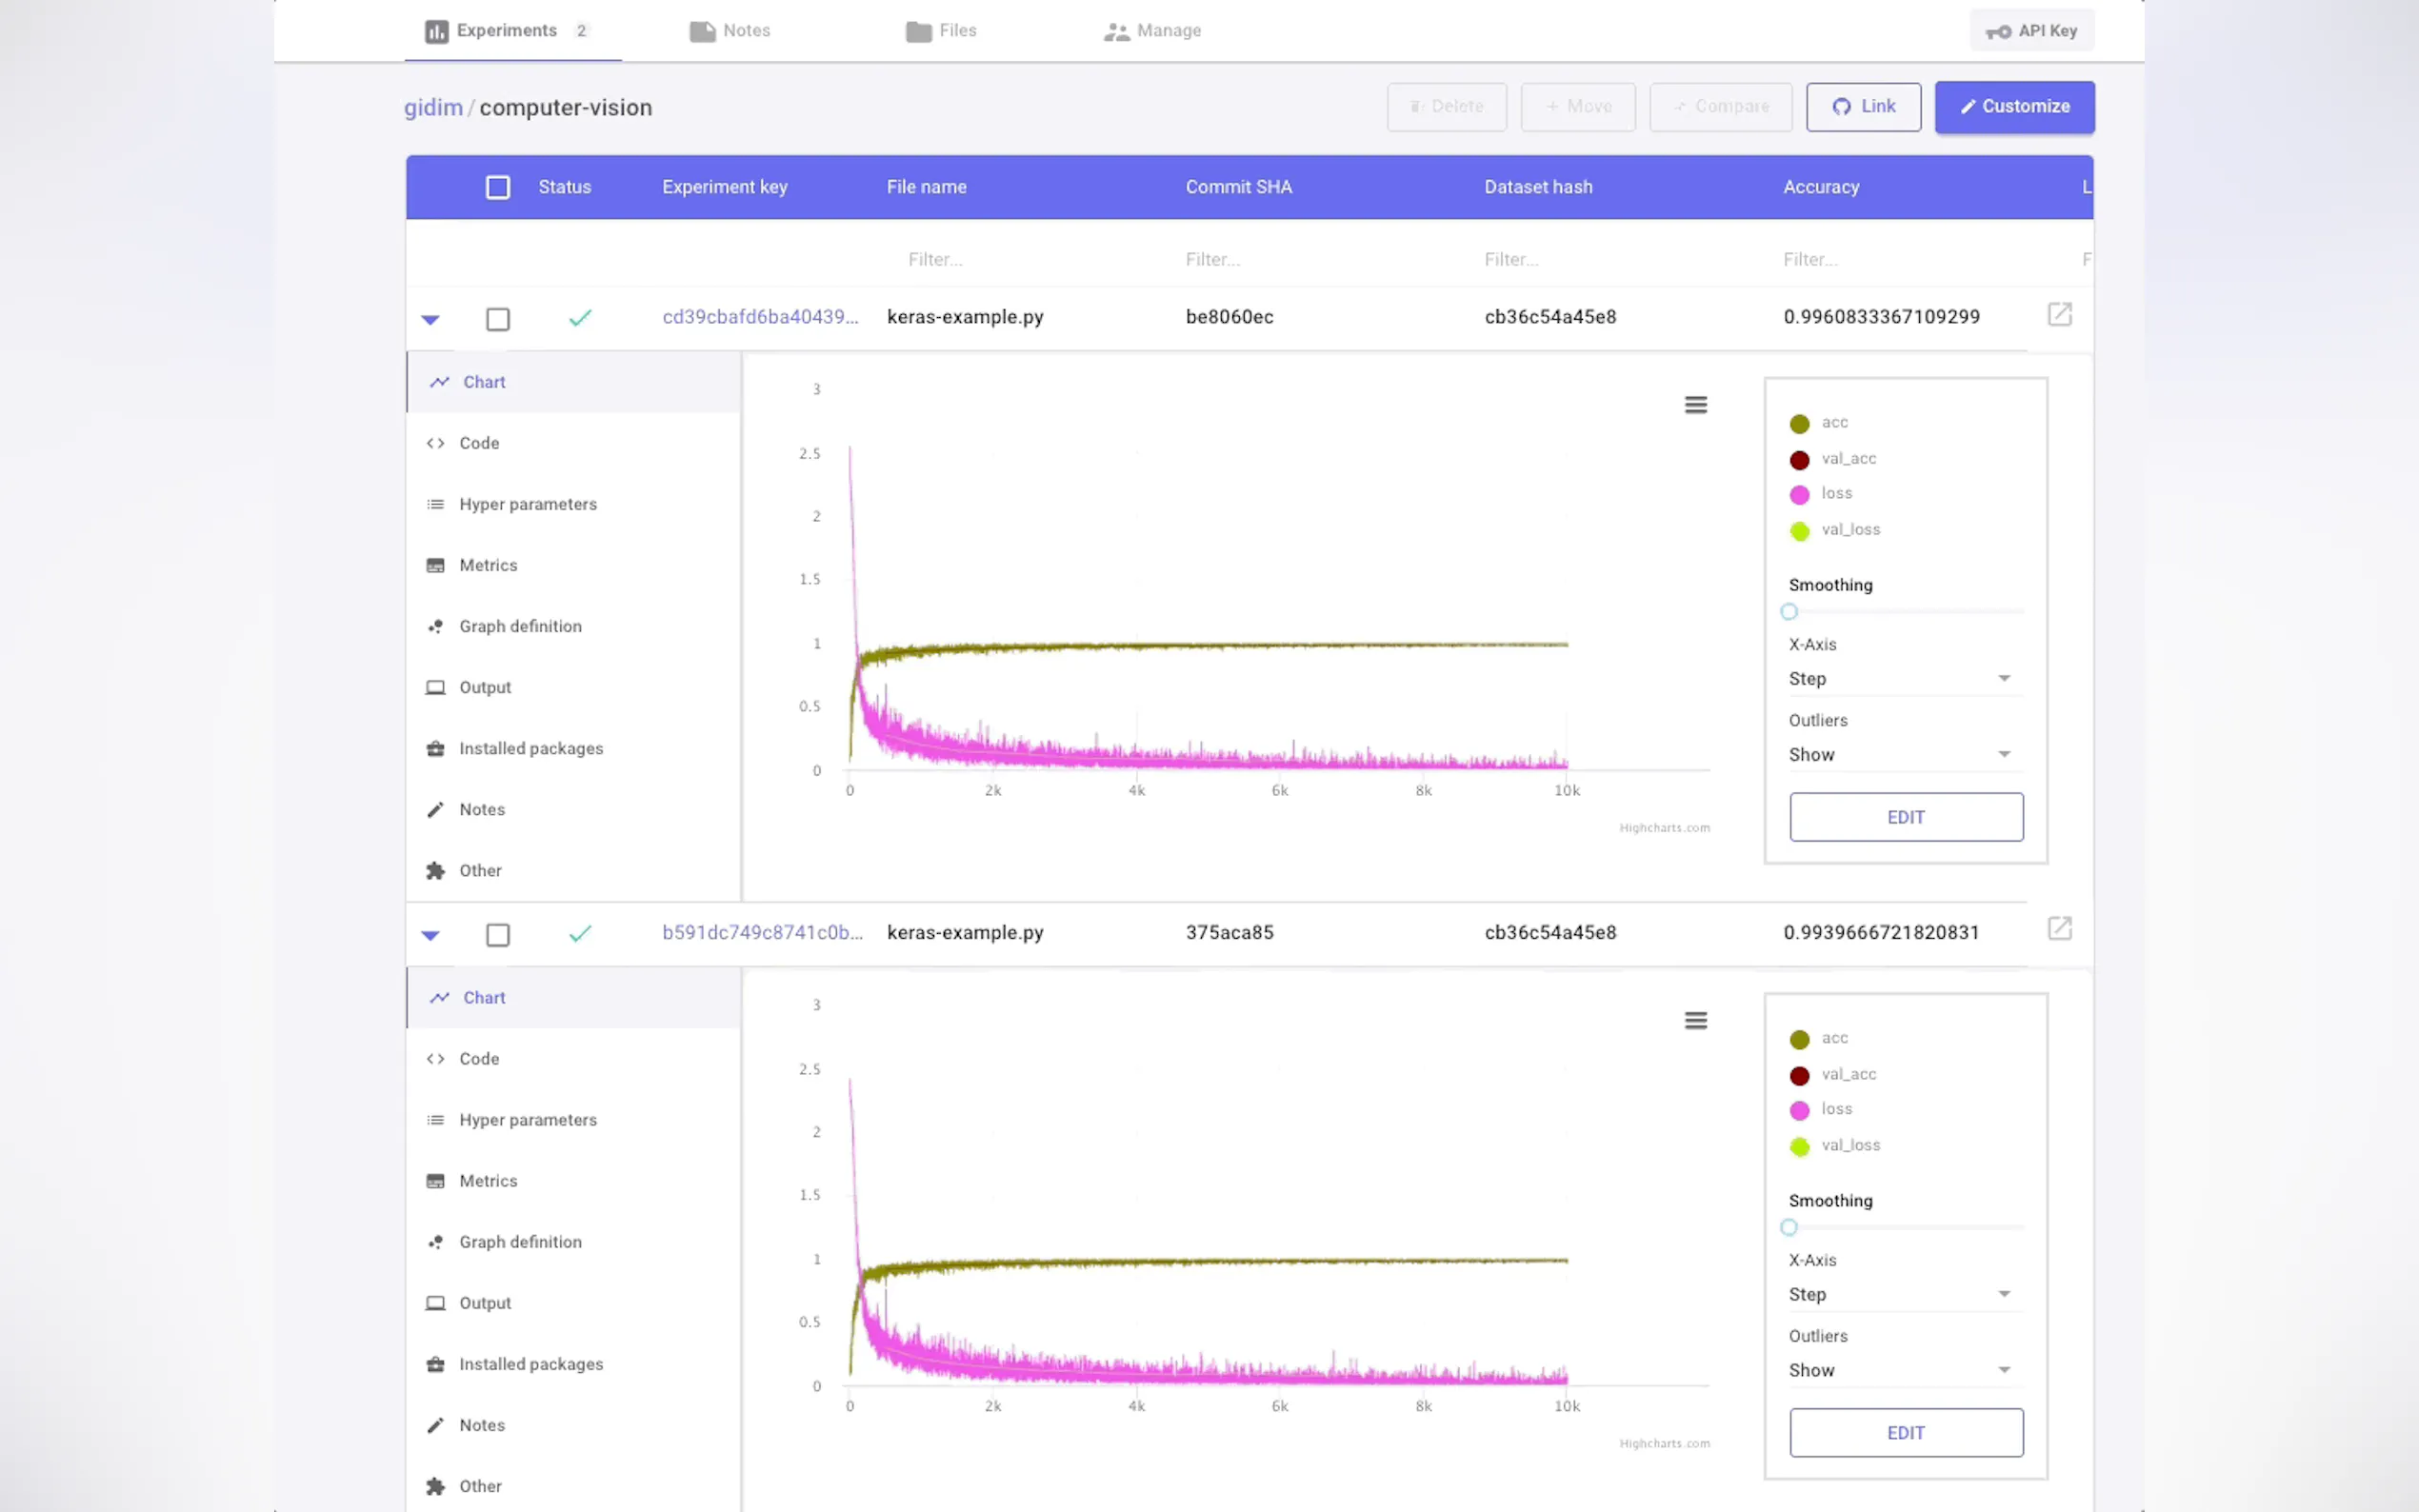Select checkbox for experiment b591dc749c8741c0b

pos(497,934)
